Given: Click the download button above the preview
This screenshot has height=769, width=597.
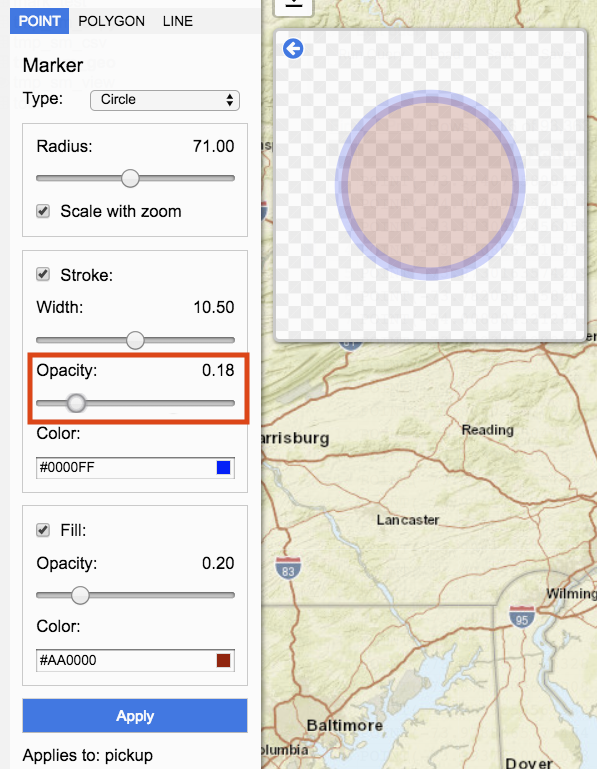Looking at the screenshot, I should pyautogui.click(x=293, y=6).
